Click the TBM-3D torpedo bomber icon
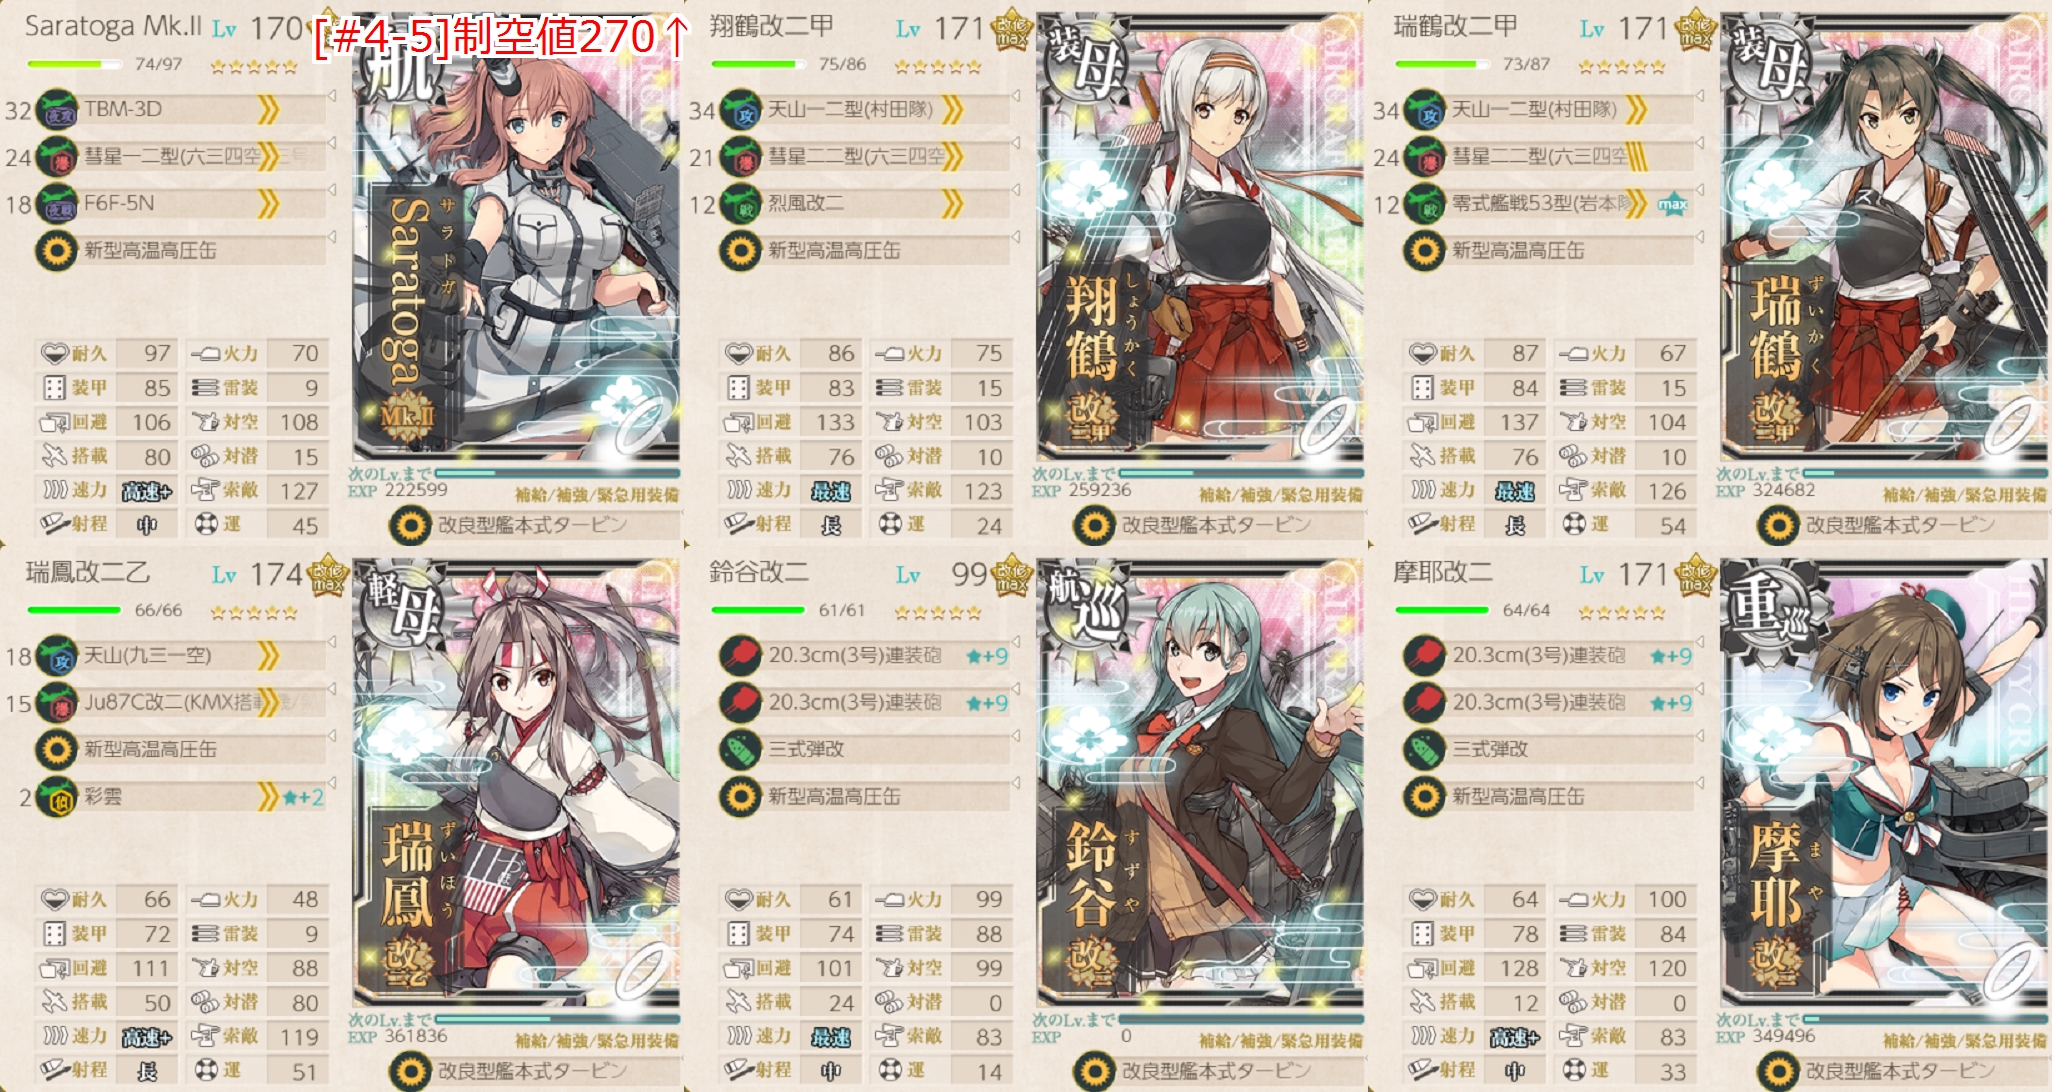This screenshot has height=1092, width=2052. pyautogui.click(x=57, y=110)
